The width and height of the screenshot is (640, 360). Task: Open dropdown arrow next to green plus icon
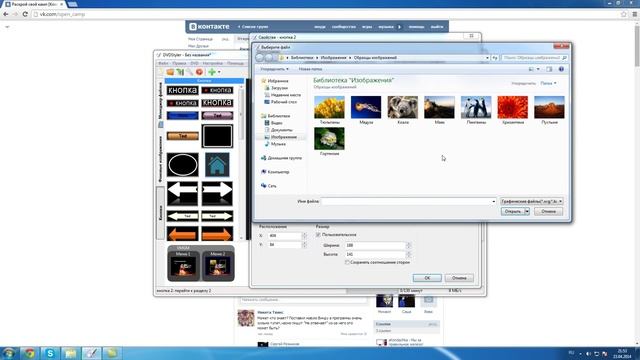[x=219, y=72]
